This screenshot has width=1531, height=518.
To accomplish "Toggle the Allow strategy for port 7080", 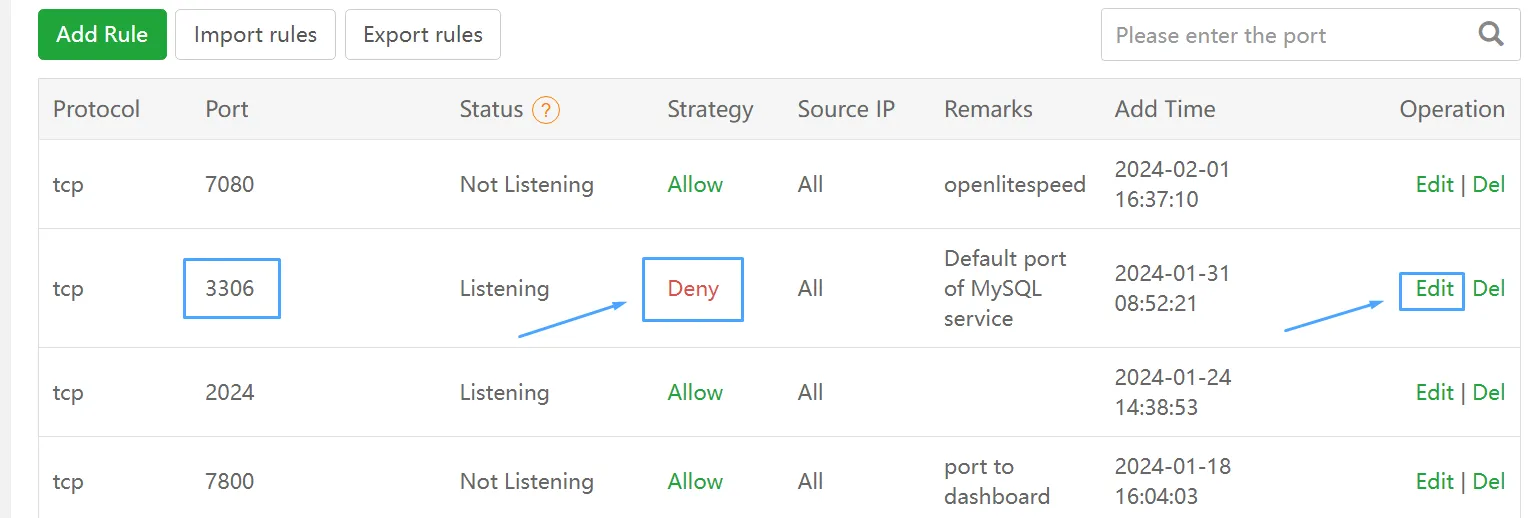I will click(x=695, y=184).
